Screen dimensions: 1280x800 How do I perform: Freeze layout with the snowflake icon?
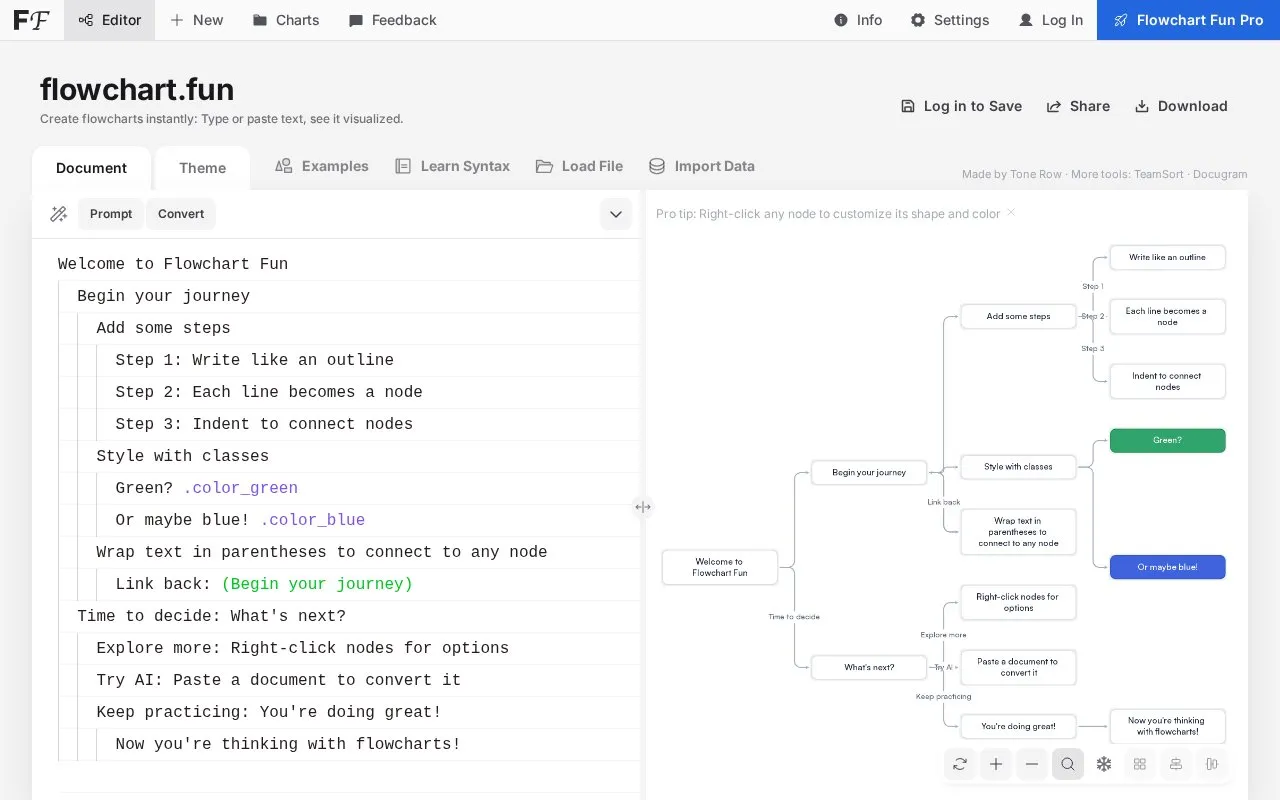click(1104, 764)
